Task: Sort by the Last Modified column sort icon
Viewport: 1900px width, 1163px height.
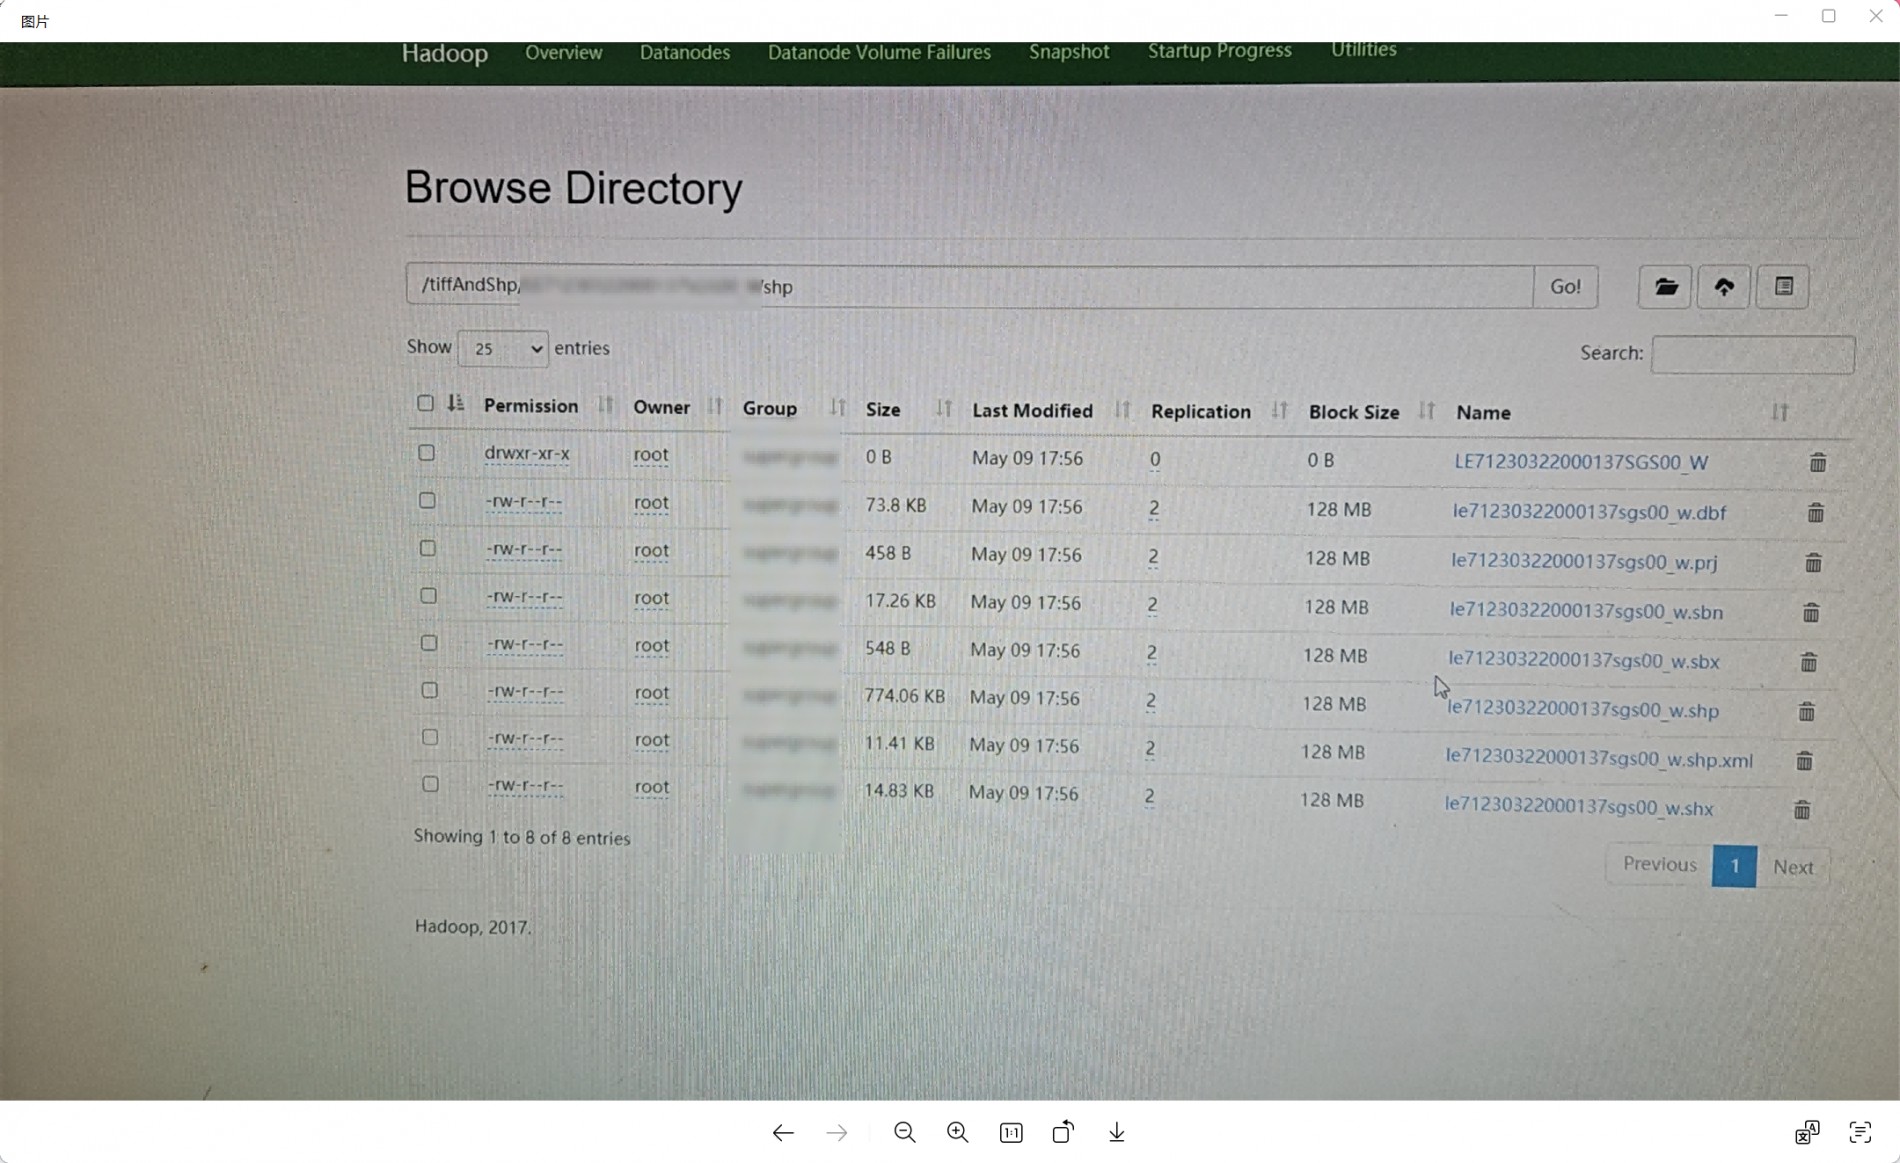Action: [x=1122, y=409]
